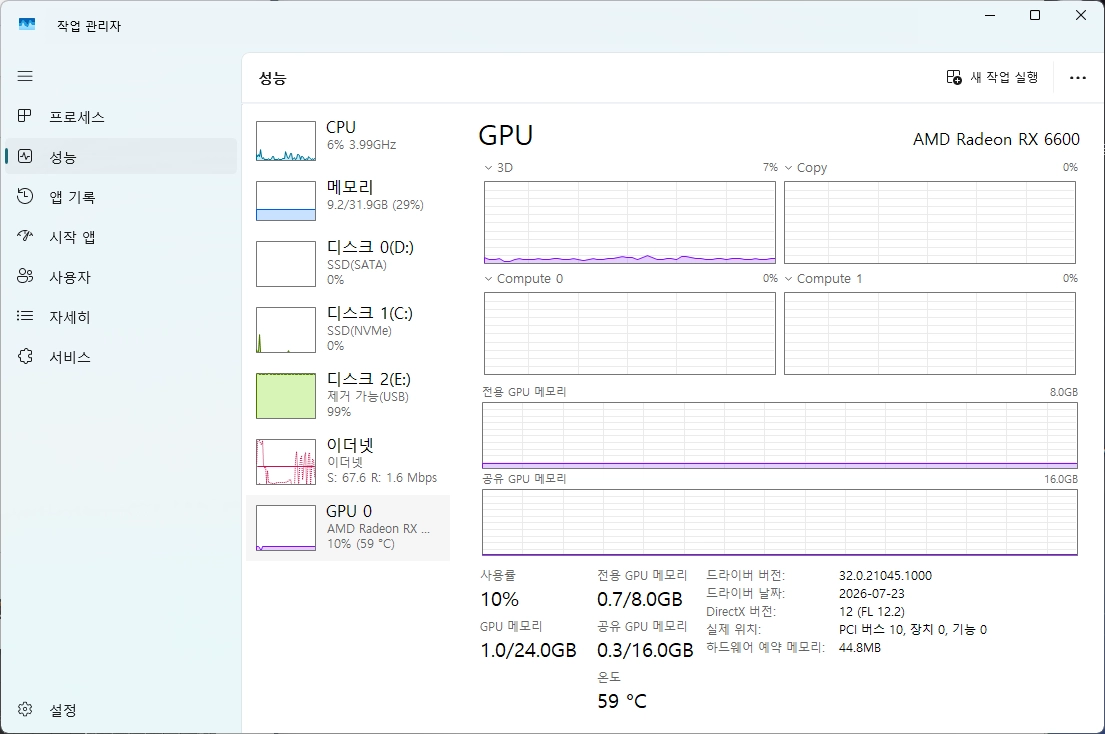
Task: Select the GPU 0 thumbnail graph
Action: click(285, 528)
